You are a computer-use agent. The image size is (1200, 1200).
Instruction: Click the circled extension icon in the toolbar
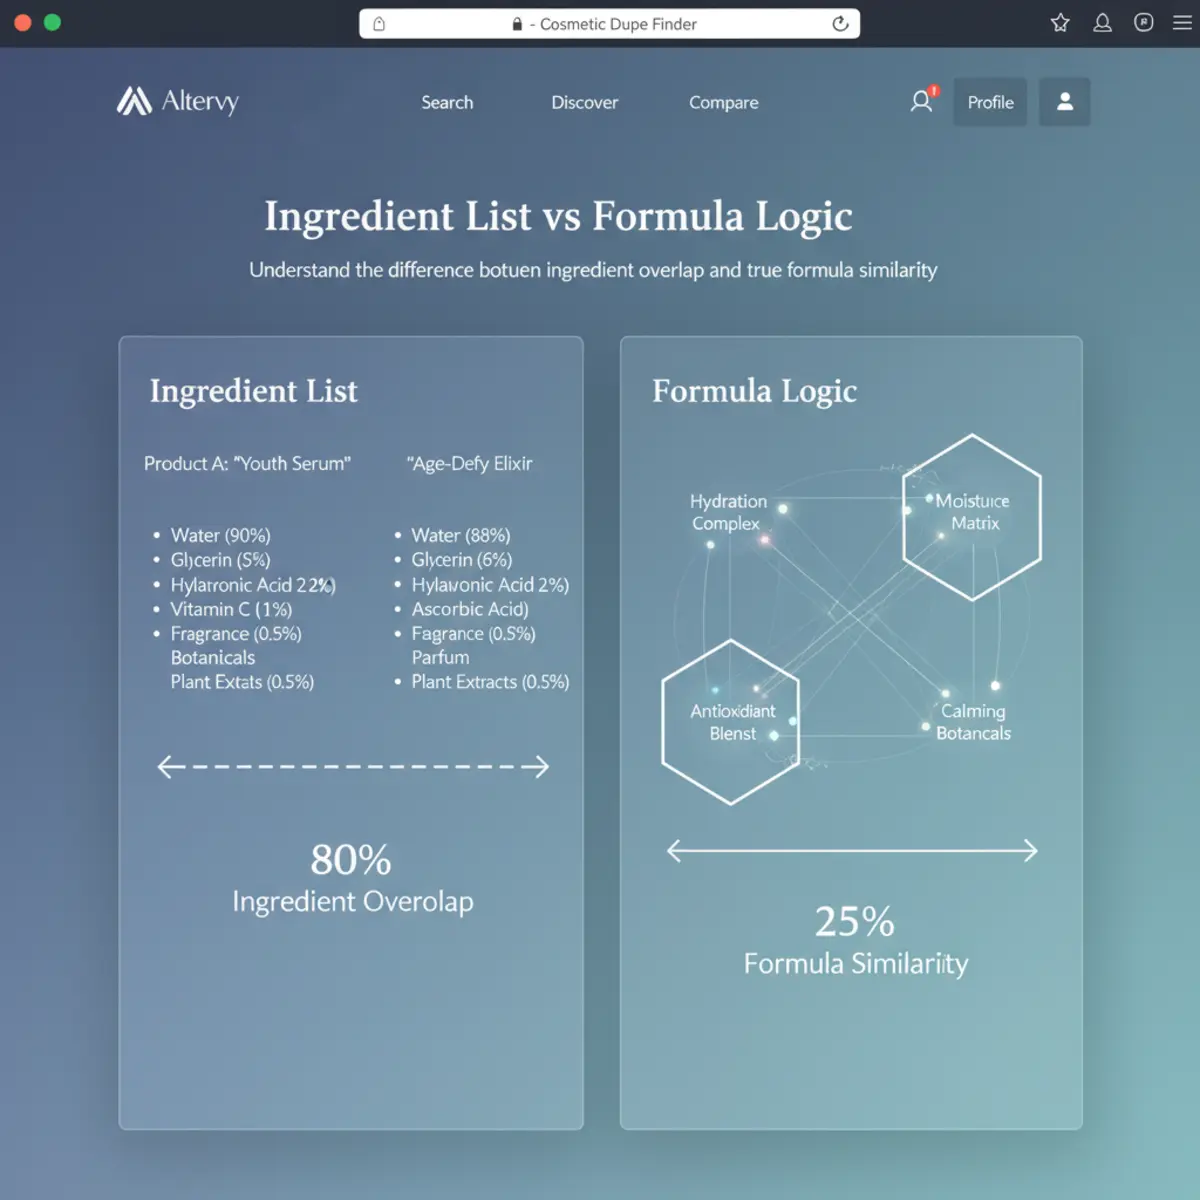pos(1144,23)
